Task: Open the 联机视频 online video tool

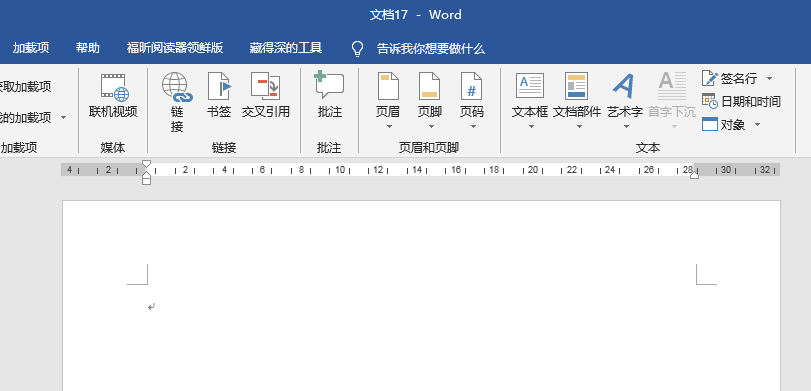Action: [x=113, y=96]
